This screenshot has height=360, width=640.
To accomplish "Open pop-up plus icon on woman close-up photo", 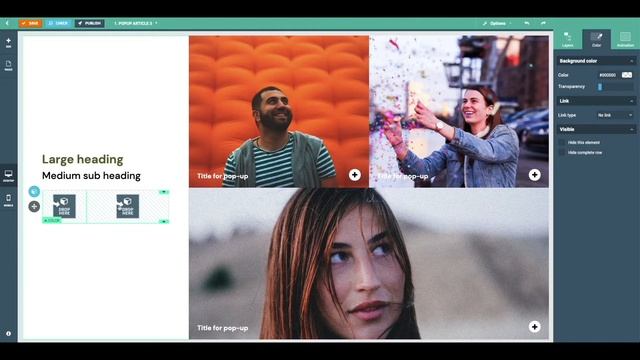I will tap(535, 327).
